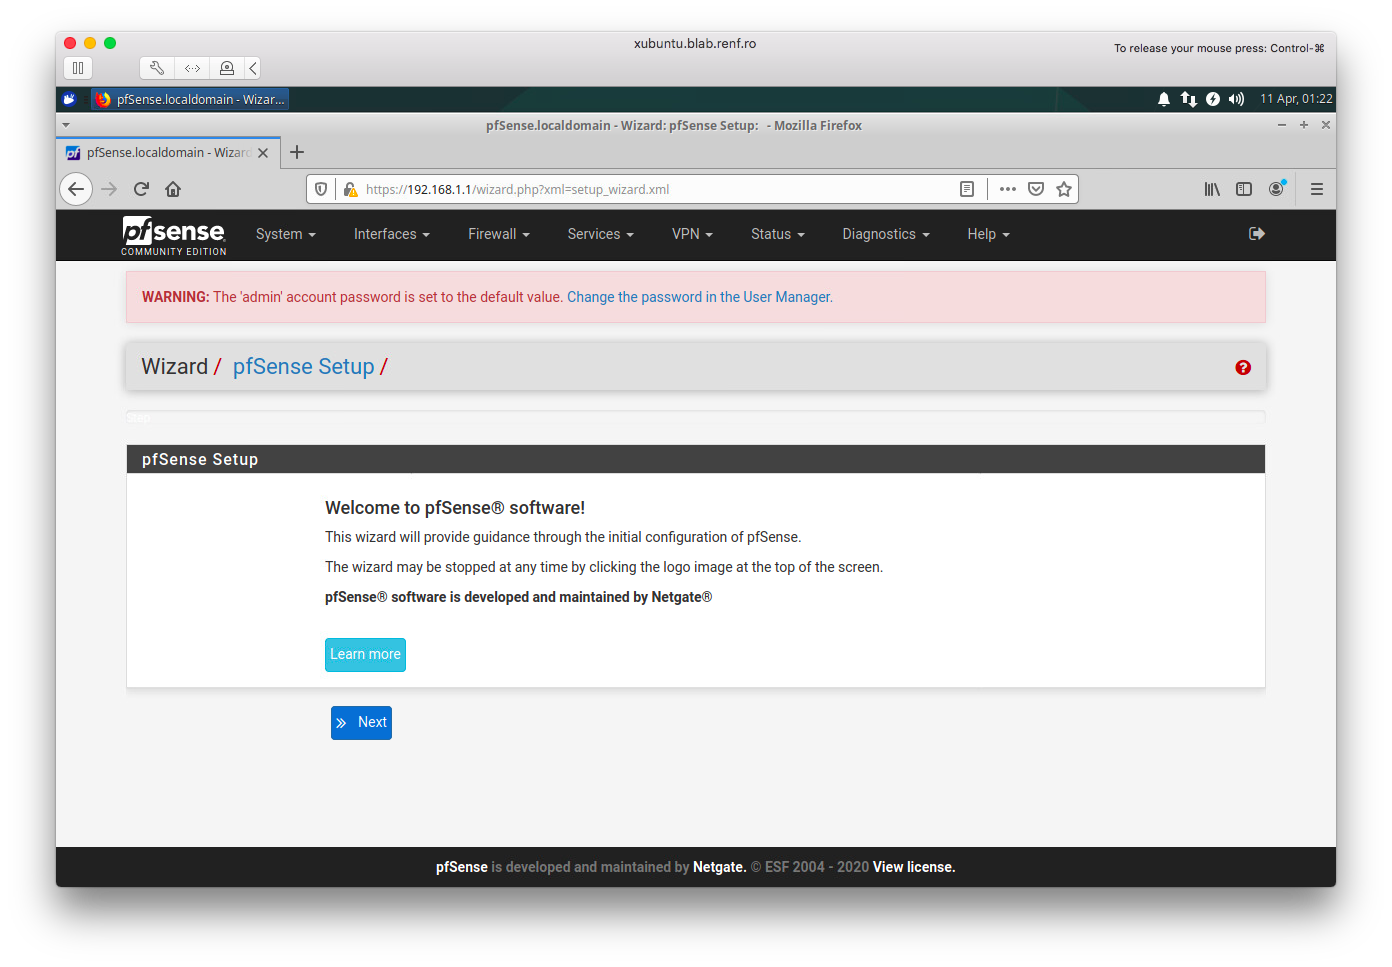Expand the System menu
This screenshot has width=1392, height=967.
tap(286, 234)
